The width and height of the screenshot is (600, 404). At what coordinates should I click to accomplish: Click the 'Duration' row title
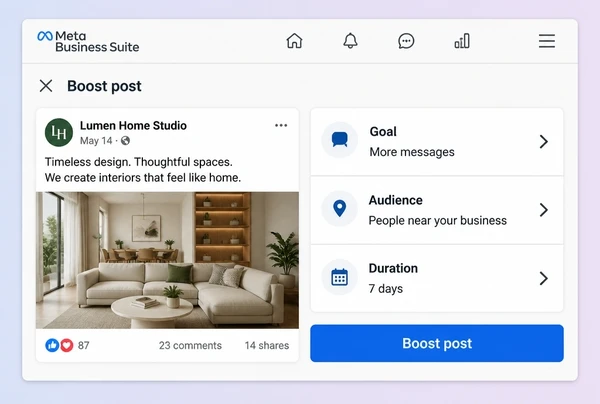(x=393, y=268)
